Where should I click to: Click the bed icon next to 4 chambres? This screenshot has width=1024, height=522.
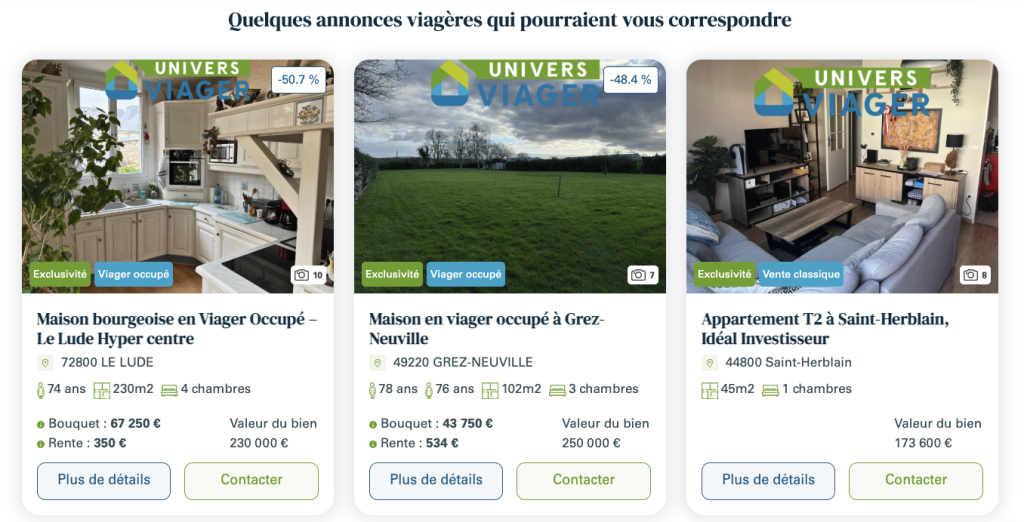pos(169,390)
